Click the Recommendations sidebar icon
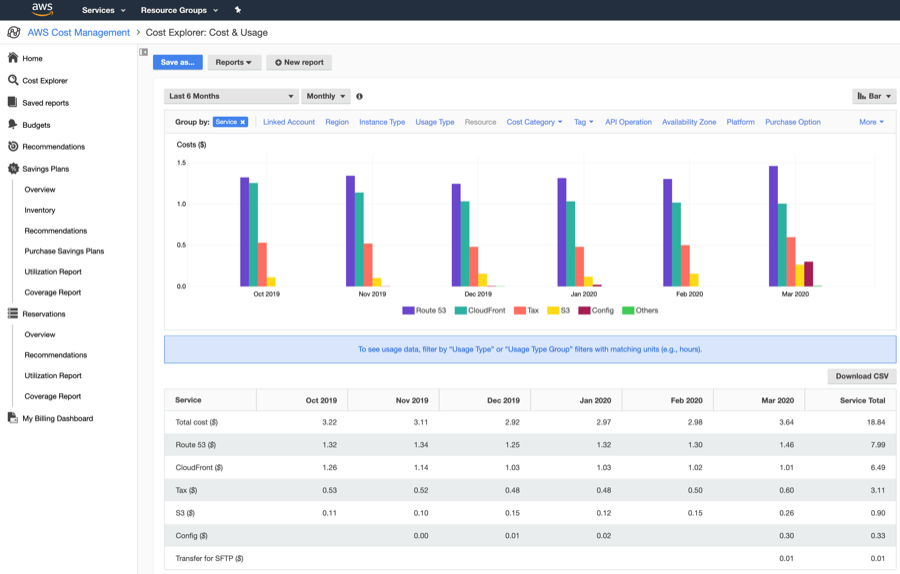Image resolution: width=900 pixels, height=574 pixels. [13, 146]
